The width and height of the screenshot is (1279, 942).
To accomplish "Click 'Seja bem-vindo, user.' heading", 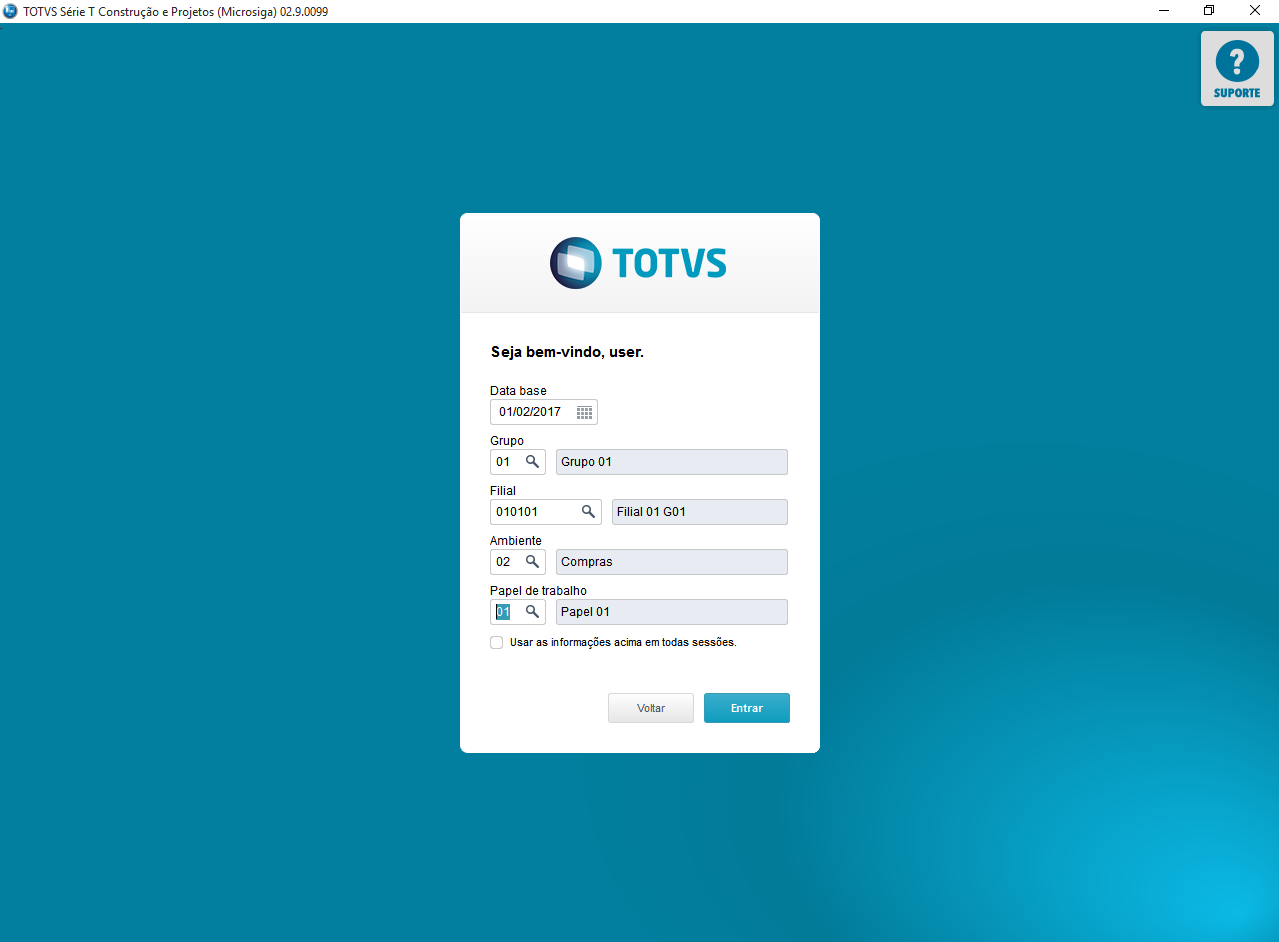I will coord(567,352).
